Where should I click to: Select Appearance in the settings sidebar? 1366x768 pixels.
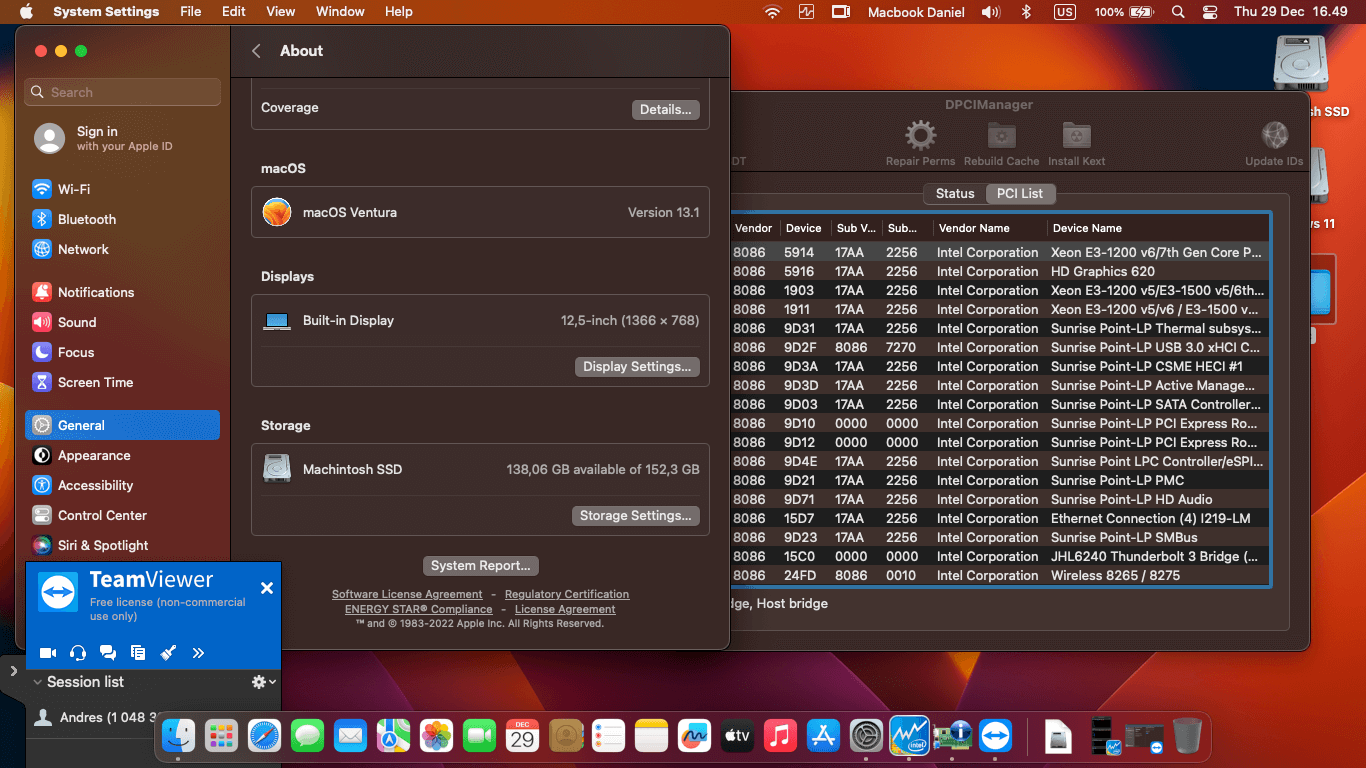(122, 455)
